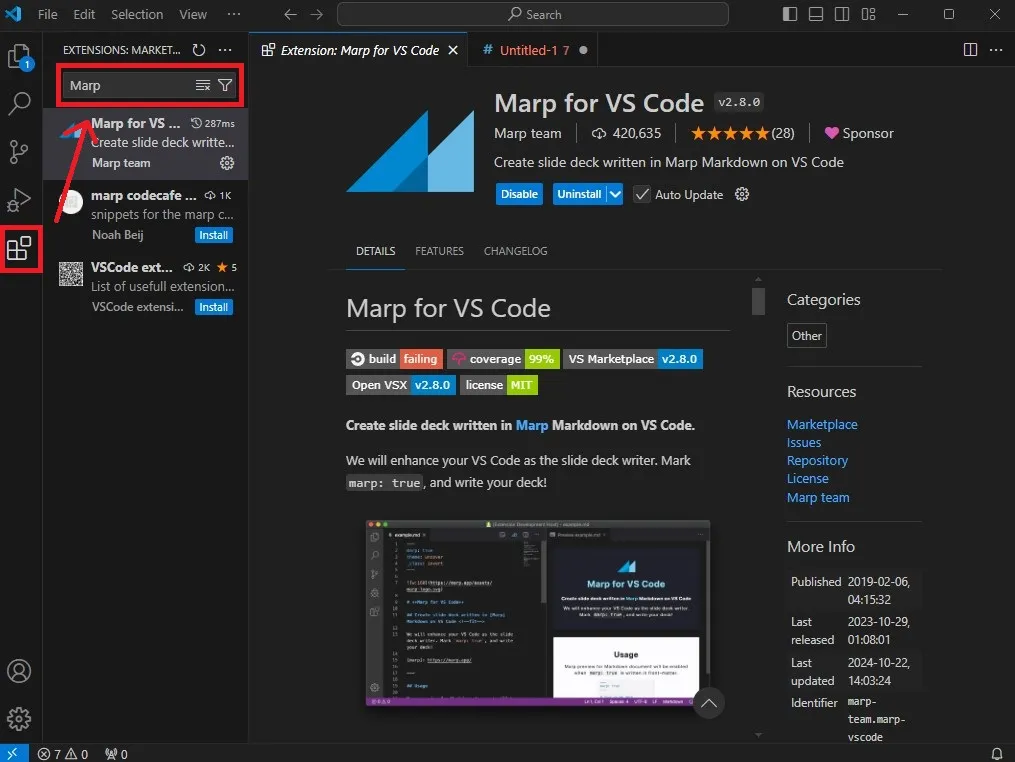Click the VS Marketplace v2.8.0 badge

click(x=632, y=359)
